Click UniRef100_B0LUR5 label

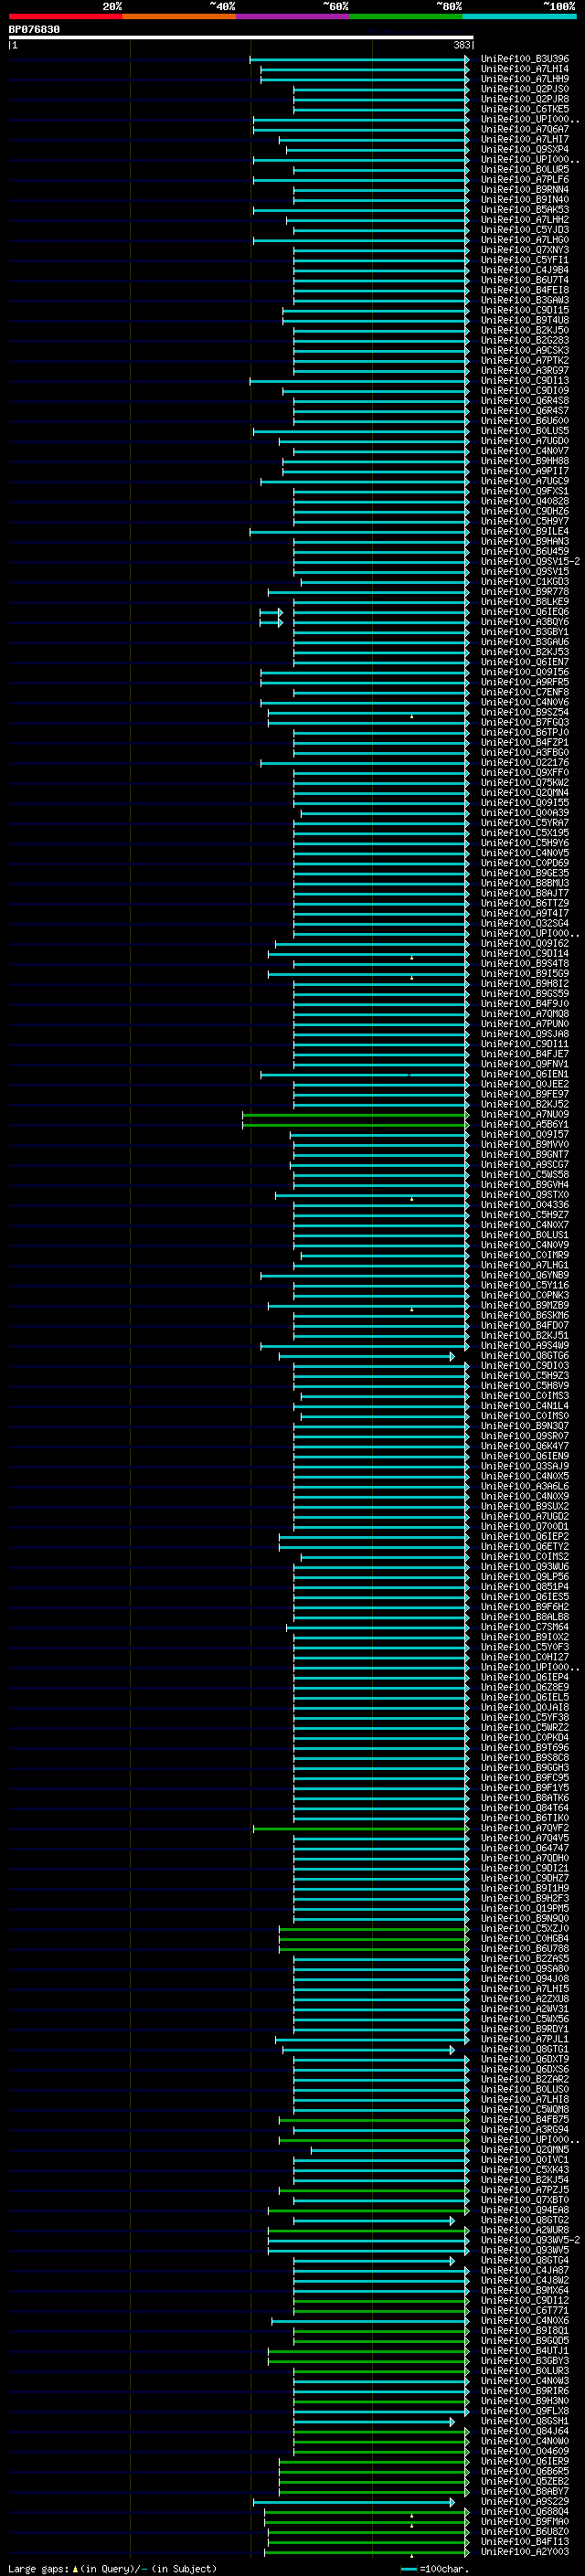point(524,170)
